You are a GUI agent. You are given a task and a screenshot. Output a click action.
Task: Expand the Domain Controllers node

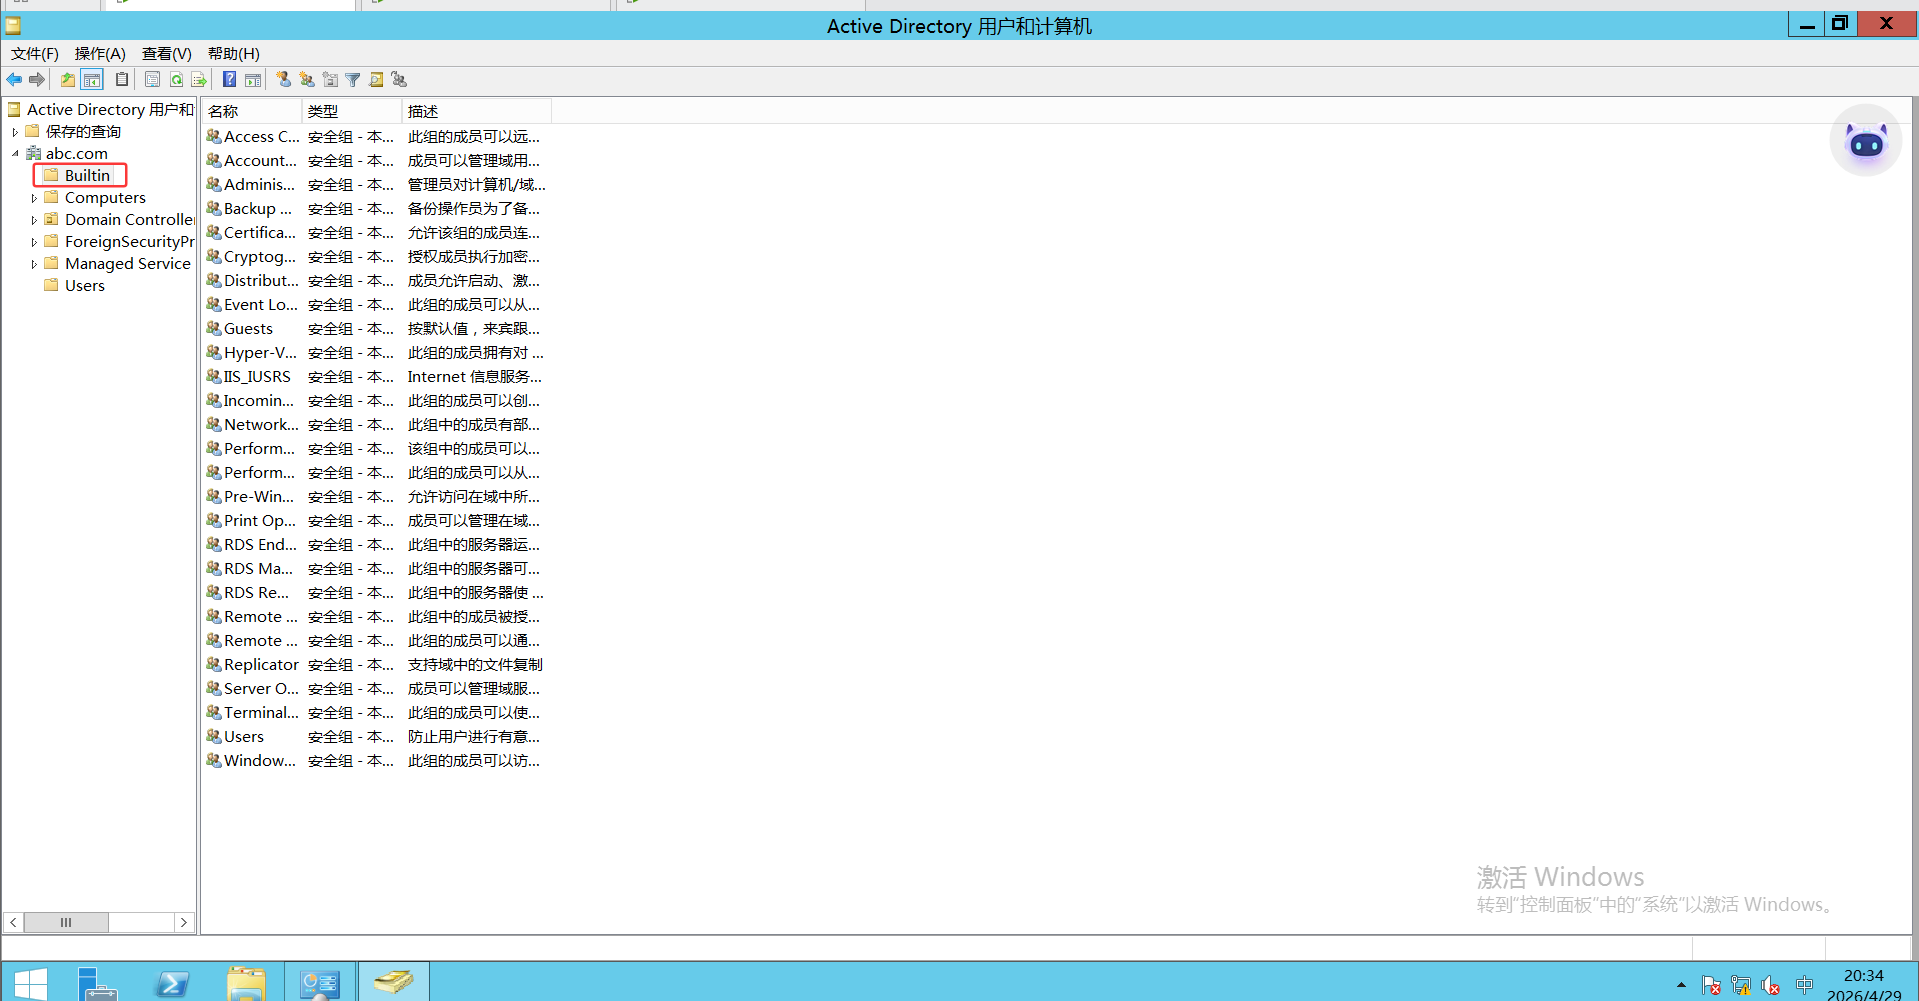pyautogui.click(x=34, y=220)
